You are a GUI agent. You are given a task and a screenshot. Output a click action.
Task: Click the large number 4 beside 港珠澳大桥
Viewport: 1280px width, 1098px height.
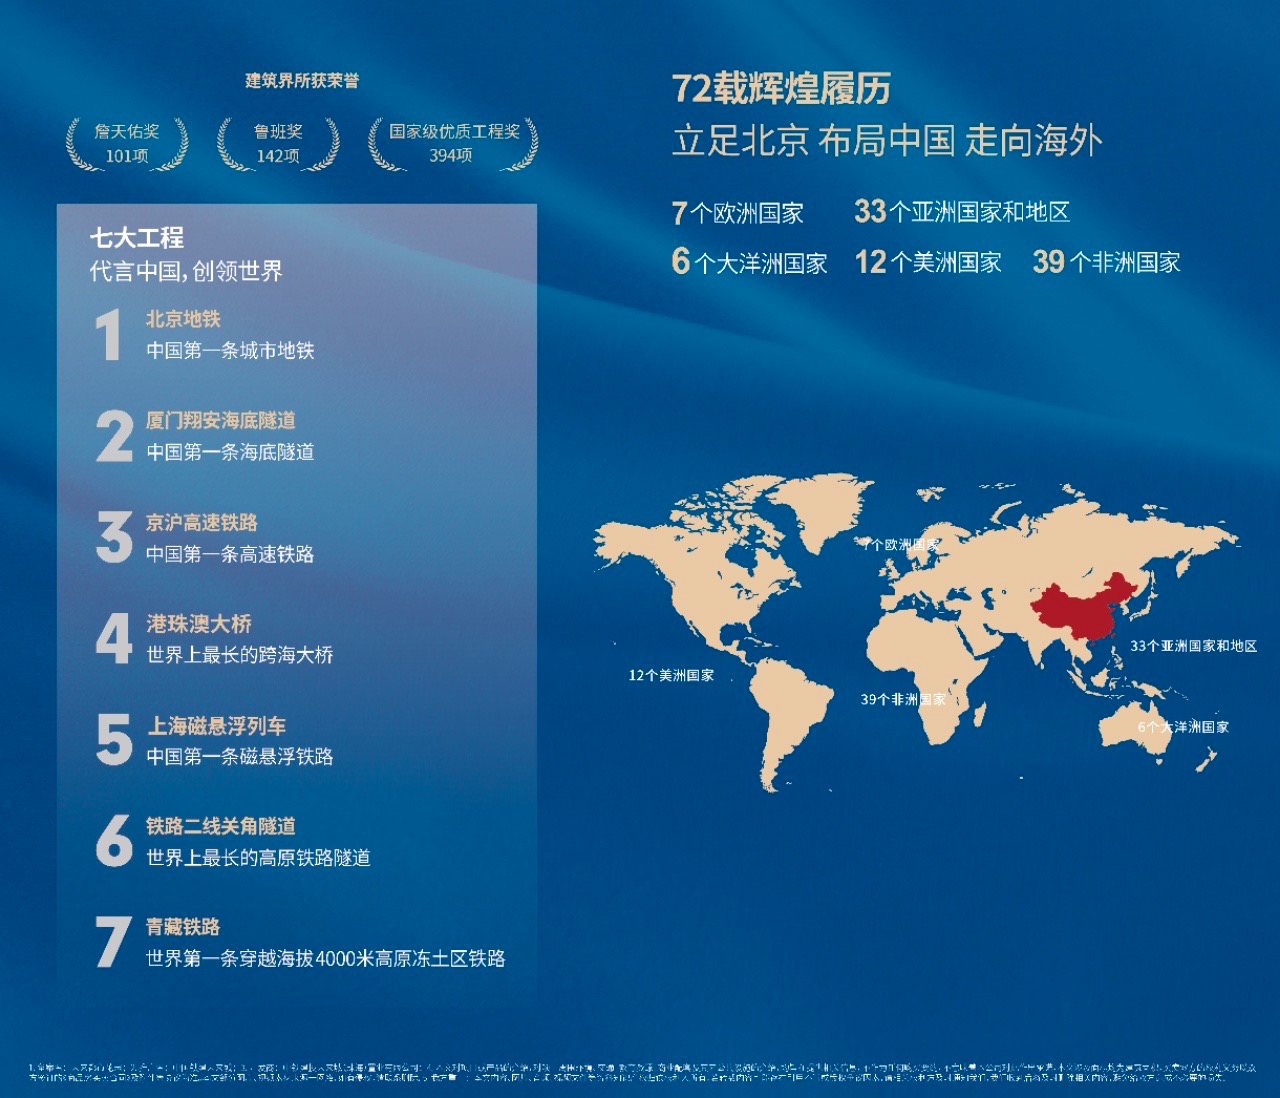(x=114, y=639)
